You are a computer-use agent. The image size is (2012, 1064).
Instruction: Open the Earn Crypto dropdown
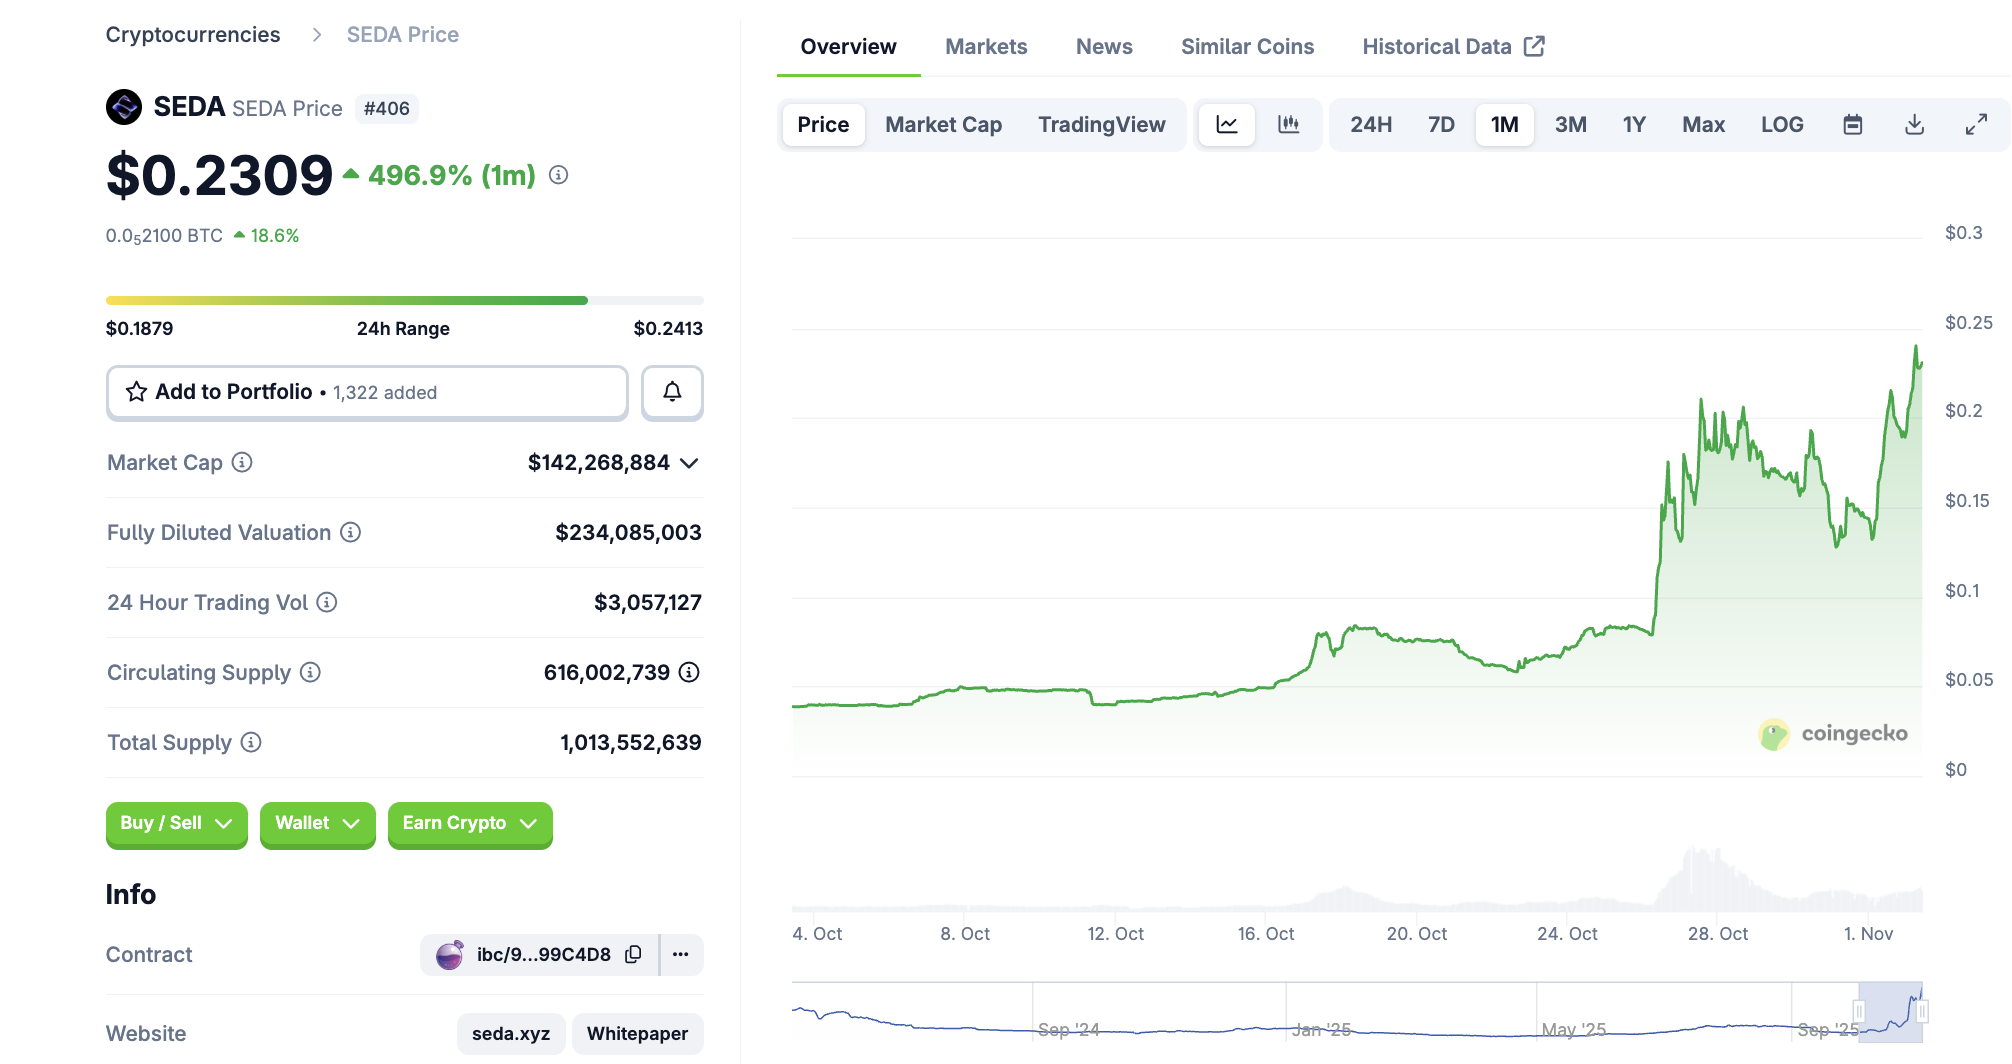pyautogui.click(x=469, y=824)
